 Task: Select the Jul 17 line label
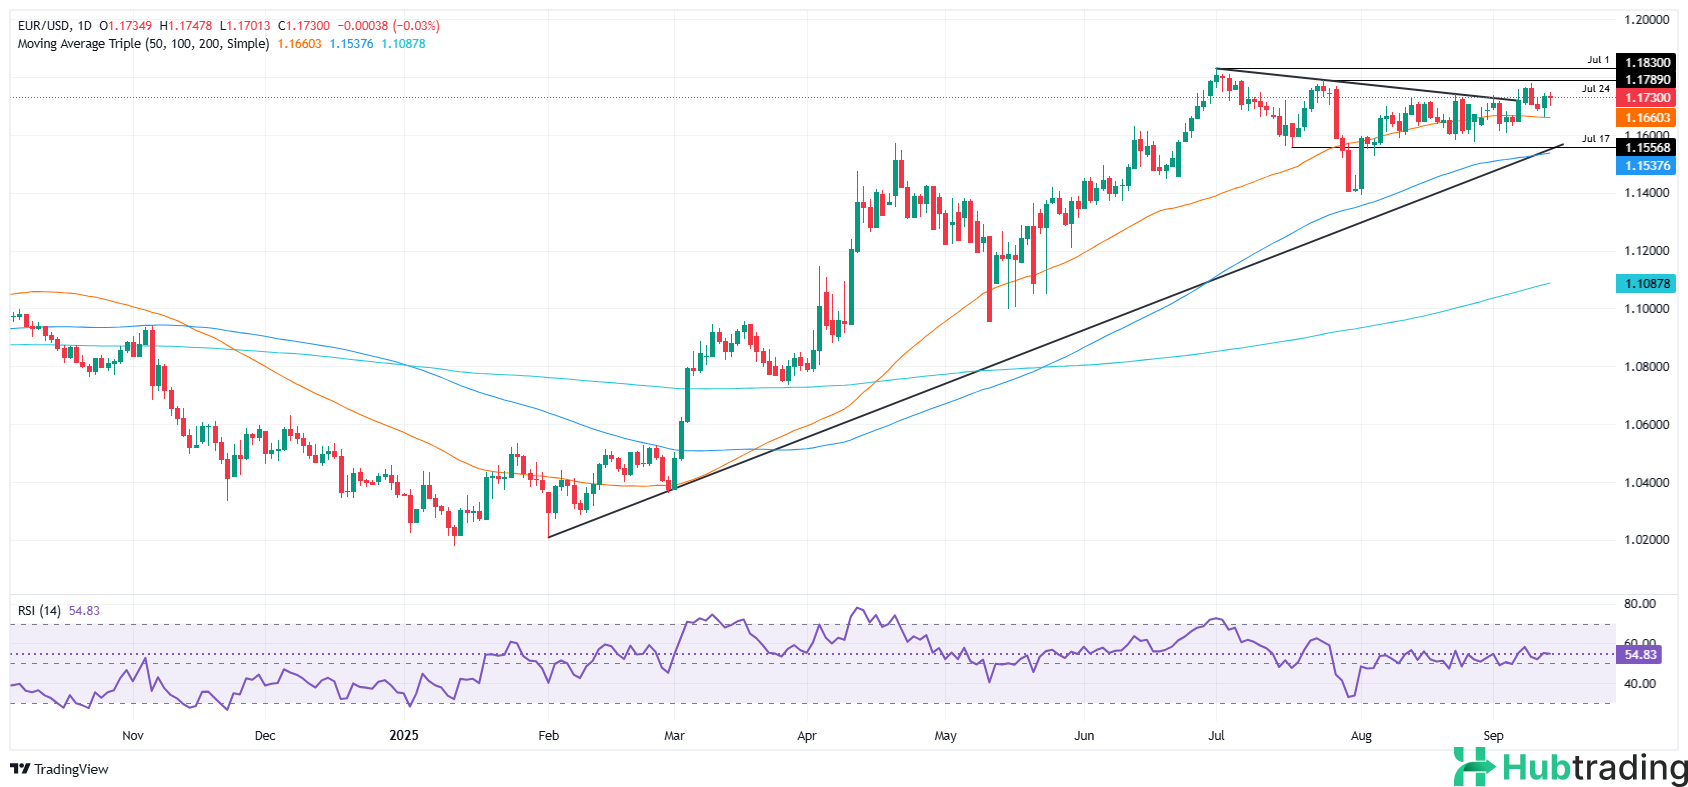click(x=1595, y=139)
